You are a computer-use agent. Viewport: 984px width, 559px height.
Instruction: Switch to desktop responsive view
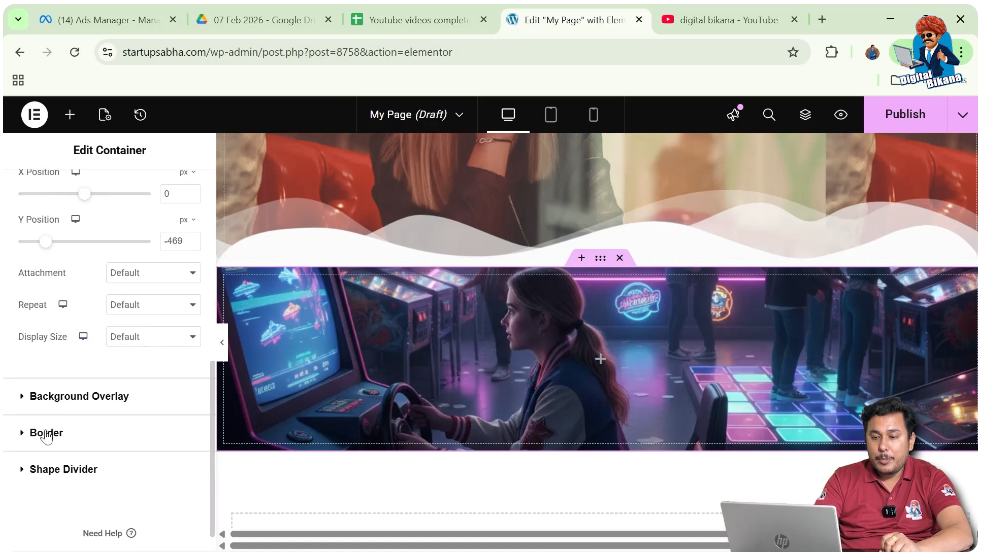[508, 114]
